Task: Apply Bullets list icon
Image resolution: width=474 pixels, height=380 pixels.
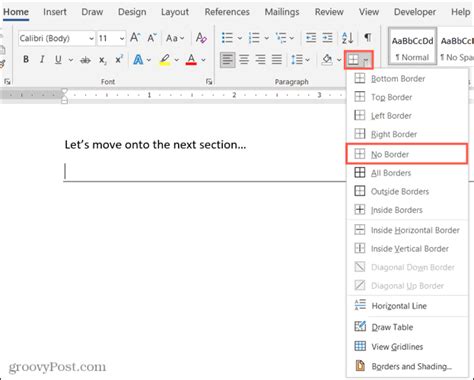Action: [x=227, y=38]
